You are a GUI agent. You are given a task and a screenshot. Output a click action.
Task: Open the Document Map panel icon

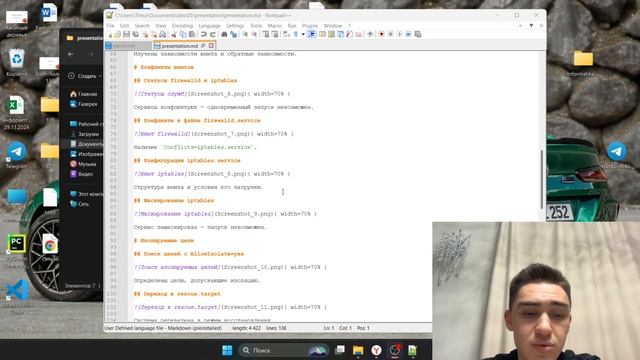[x=331, y=34]
